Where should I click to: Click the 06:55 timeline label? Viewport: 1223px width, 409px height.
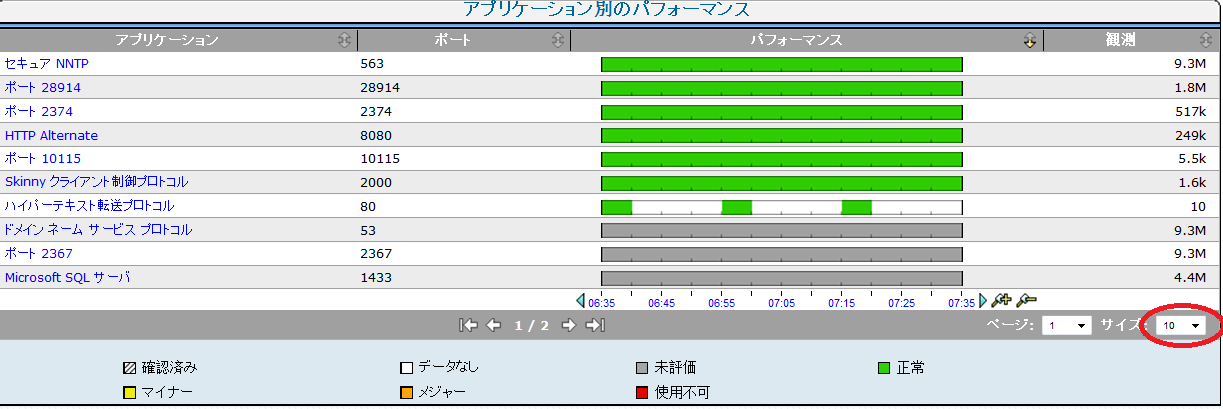tap(722, 301)
